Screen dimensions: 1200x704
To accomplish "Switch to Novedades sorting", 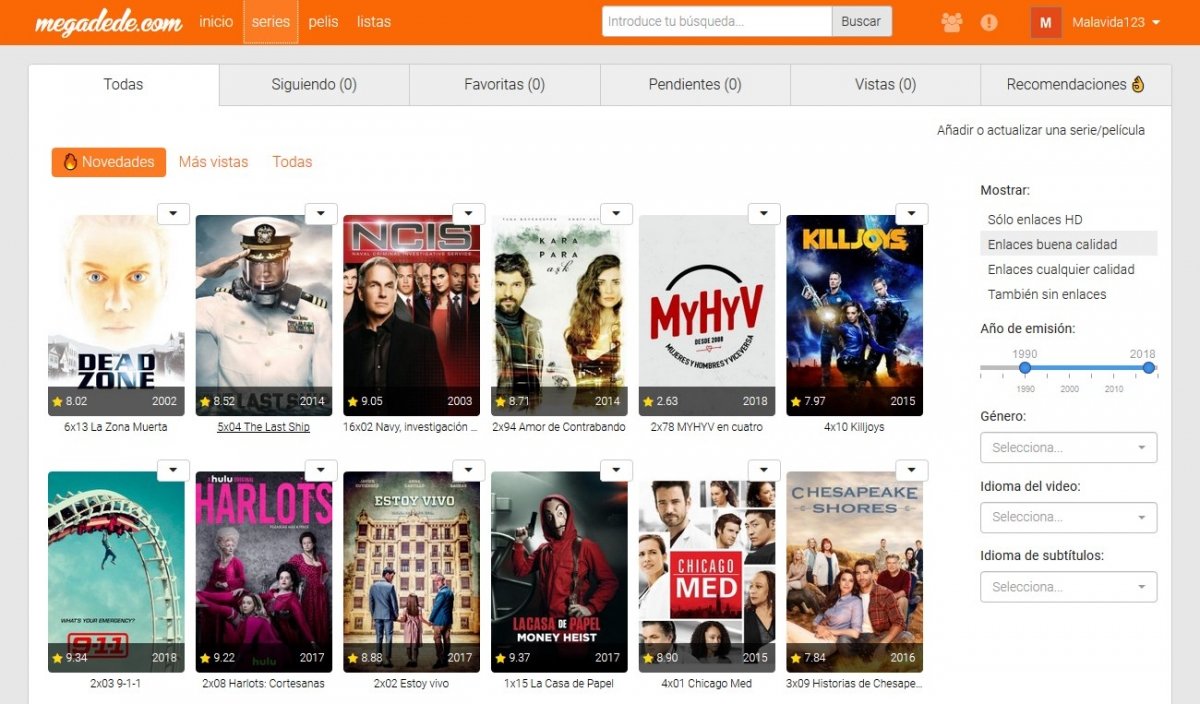I will pyautogui.click(x=109, y=162).
